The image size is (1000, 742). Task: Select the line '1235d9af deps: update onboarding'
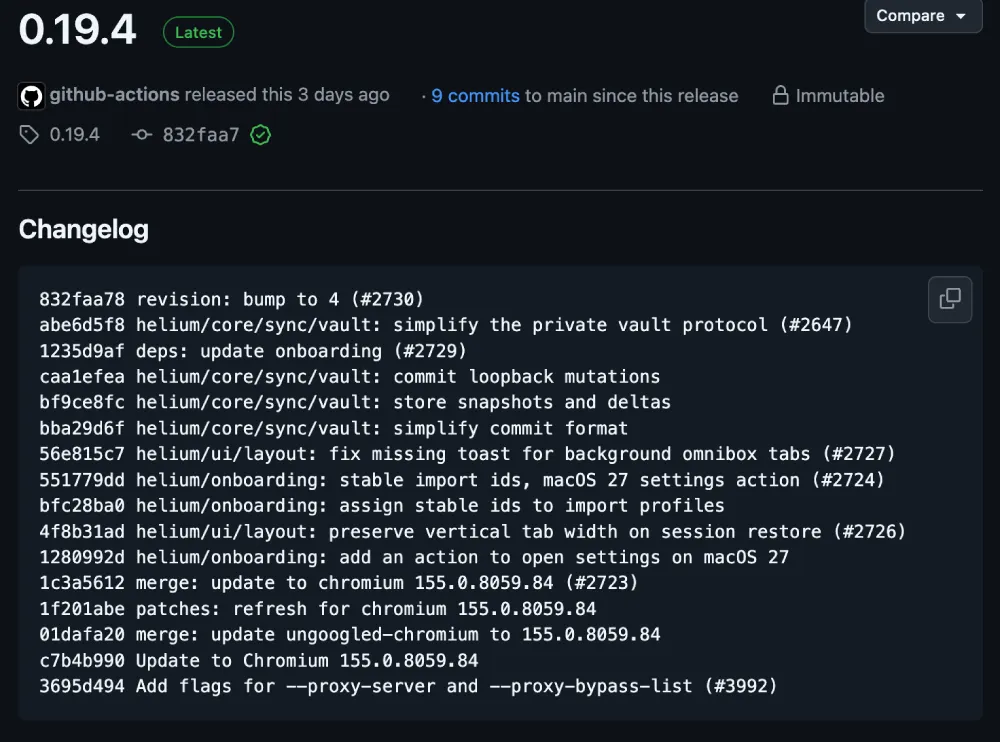(x=253, y=351)
